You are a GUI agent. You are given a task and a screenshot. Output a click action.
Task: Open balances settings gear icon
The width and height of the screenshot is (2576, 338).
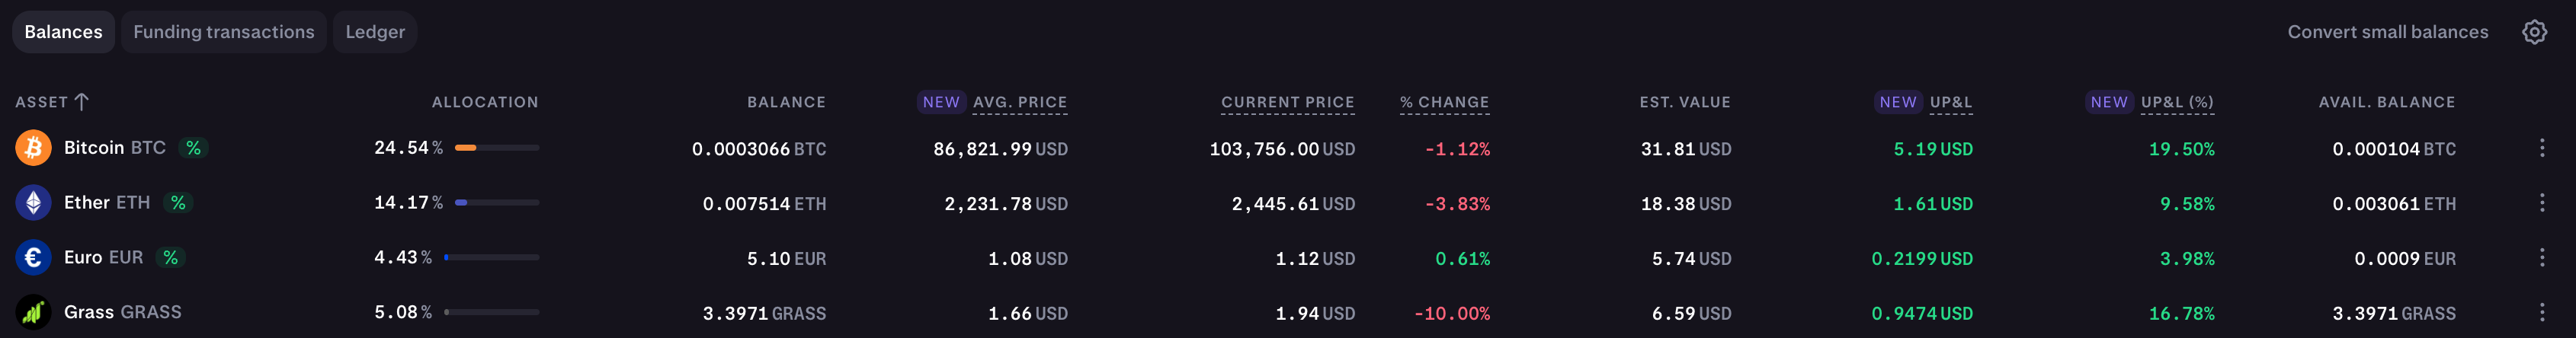(2534, 32)
